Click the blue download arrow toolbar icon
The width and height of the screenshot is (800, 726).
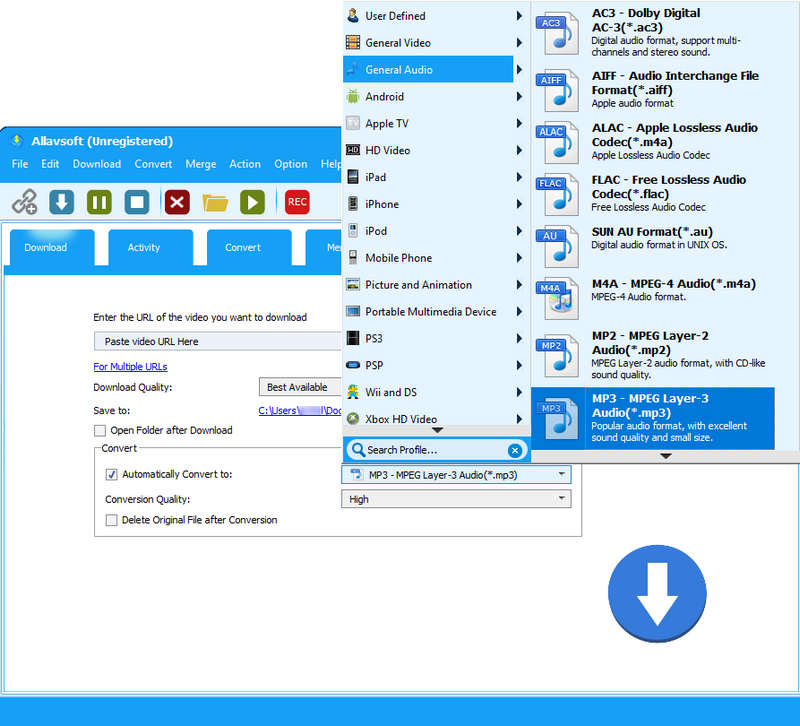62,202
